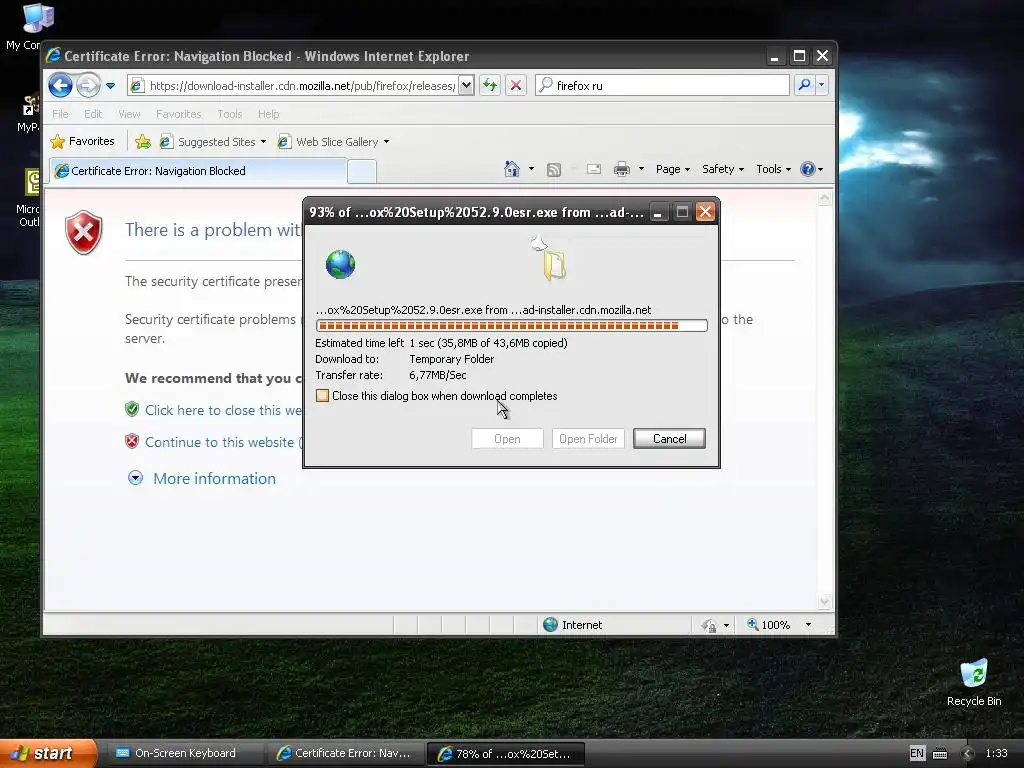
Task: Click 'Click here to close this' link
Action: (x=223, y=410)
